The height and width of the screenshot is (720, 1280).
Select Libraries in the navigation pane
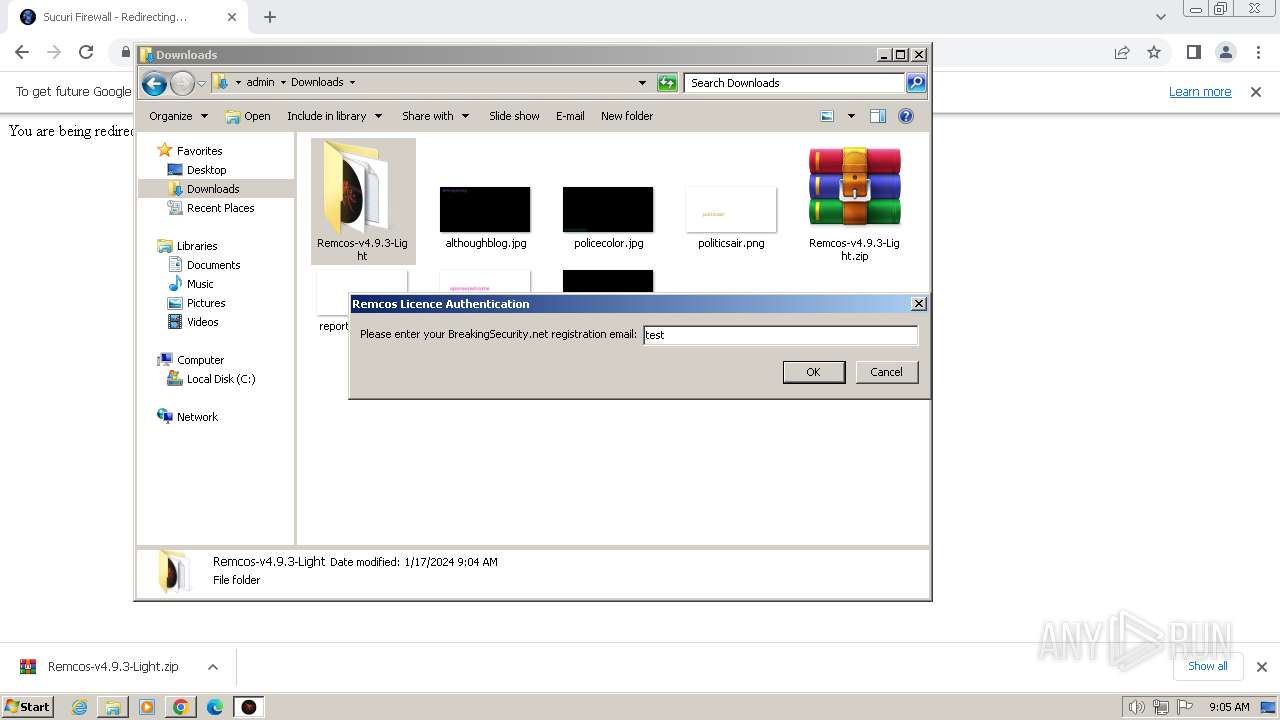pyautogui.click(x=197, y=246)
